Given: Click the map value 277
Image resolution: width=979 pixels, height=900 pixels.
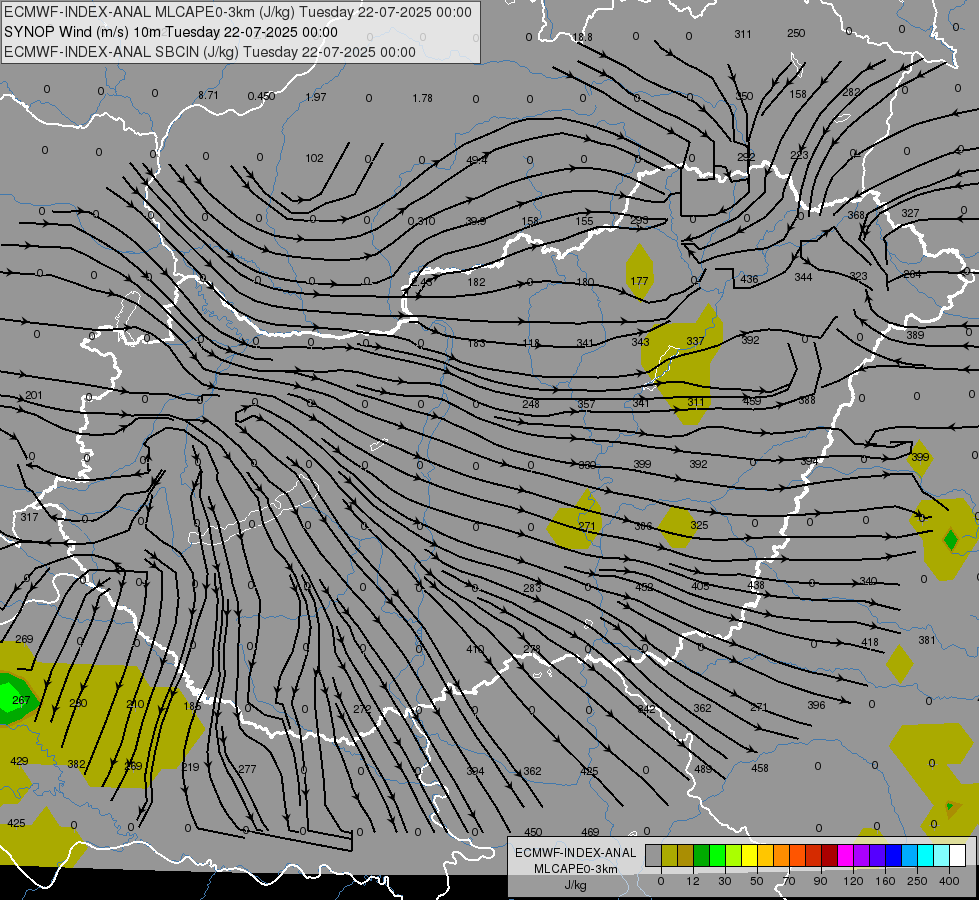Looking at the screenshot, I should (x=247, y=769).
